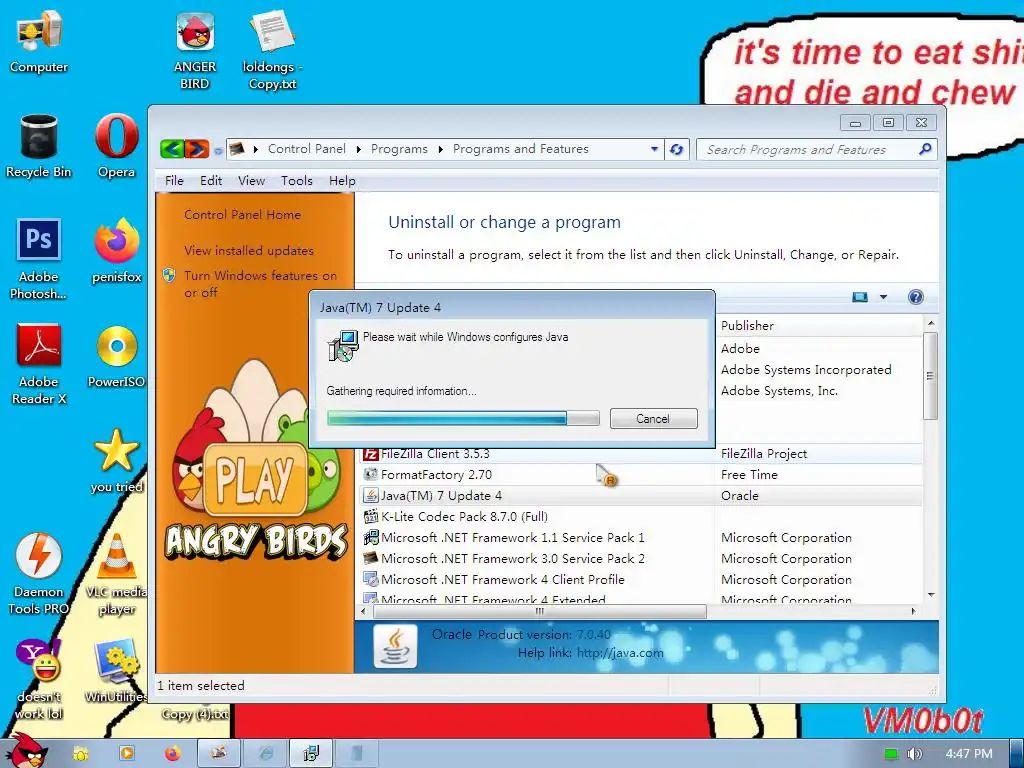Click the green tray status icon
Screen dimensions: 1024x768
point(891,754)
